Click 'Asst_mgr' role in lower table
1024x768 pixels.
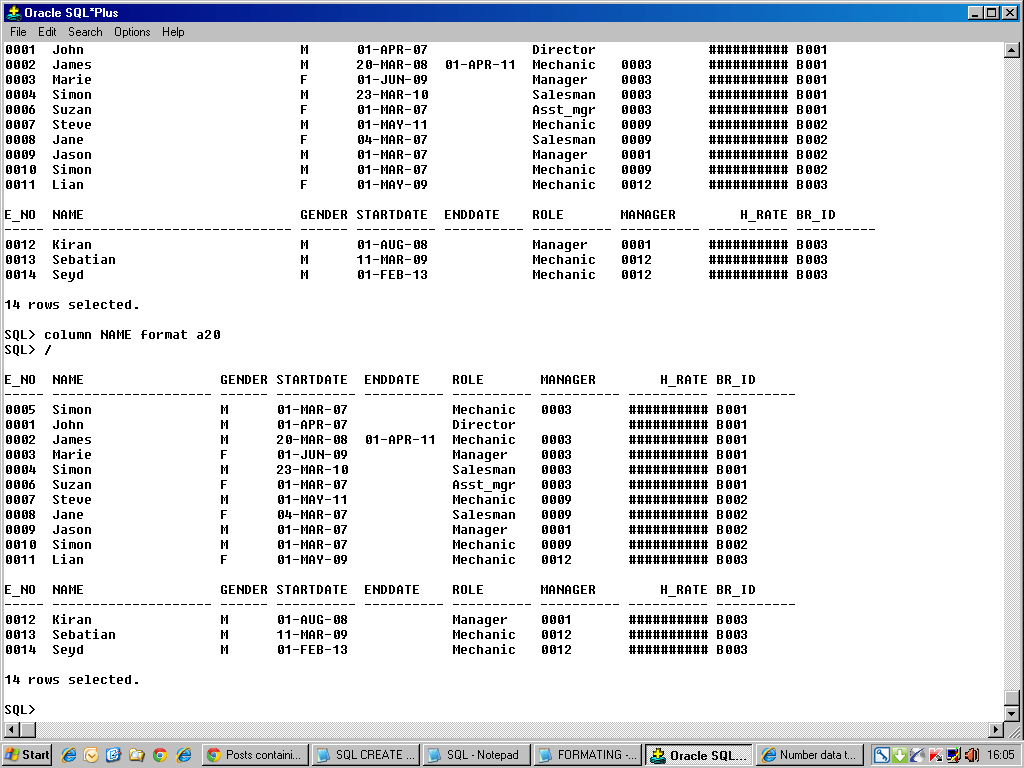click(x=484, y=485)
